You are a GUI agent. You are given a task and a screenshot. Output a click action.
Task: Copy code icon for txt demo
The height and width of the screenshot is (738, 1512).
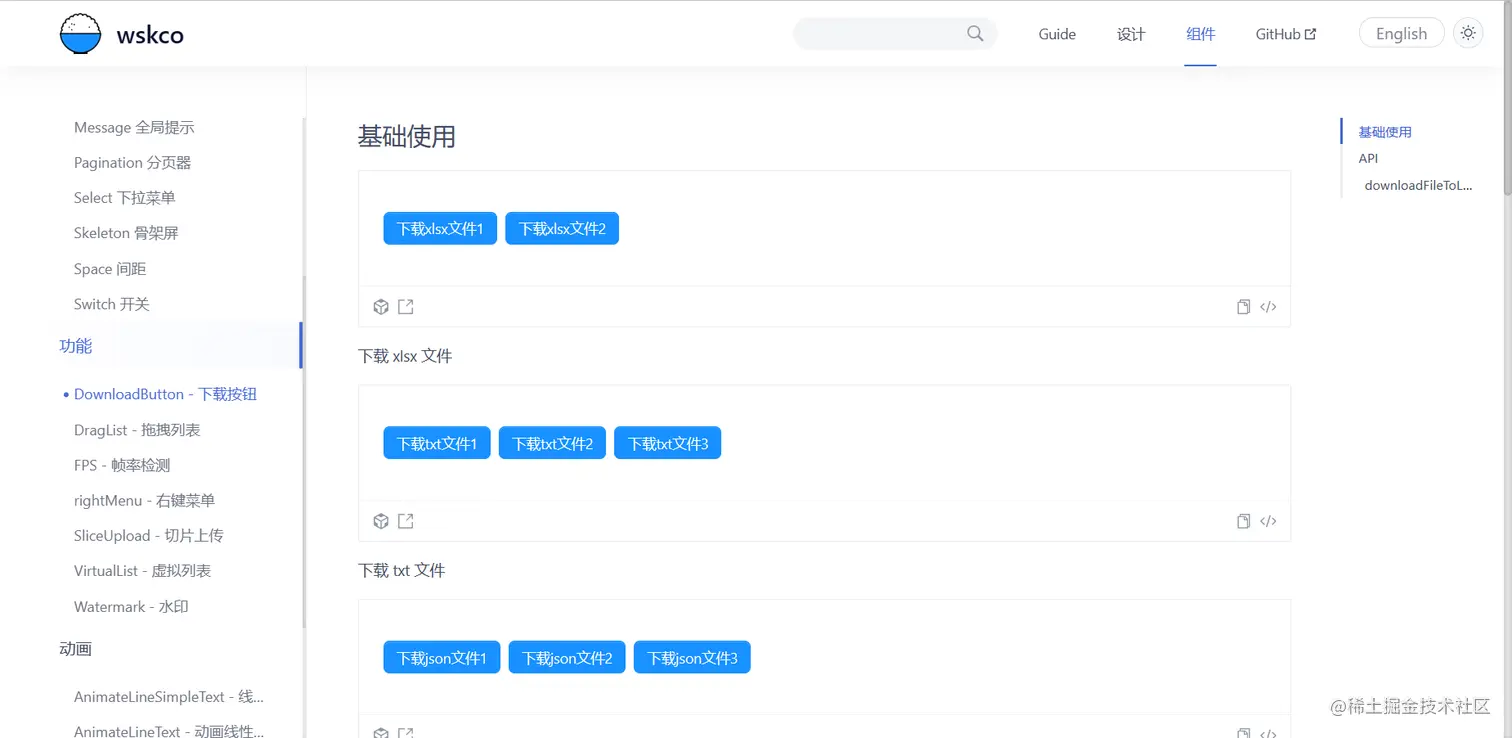click(x=1243, y=521)
